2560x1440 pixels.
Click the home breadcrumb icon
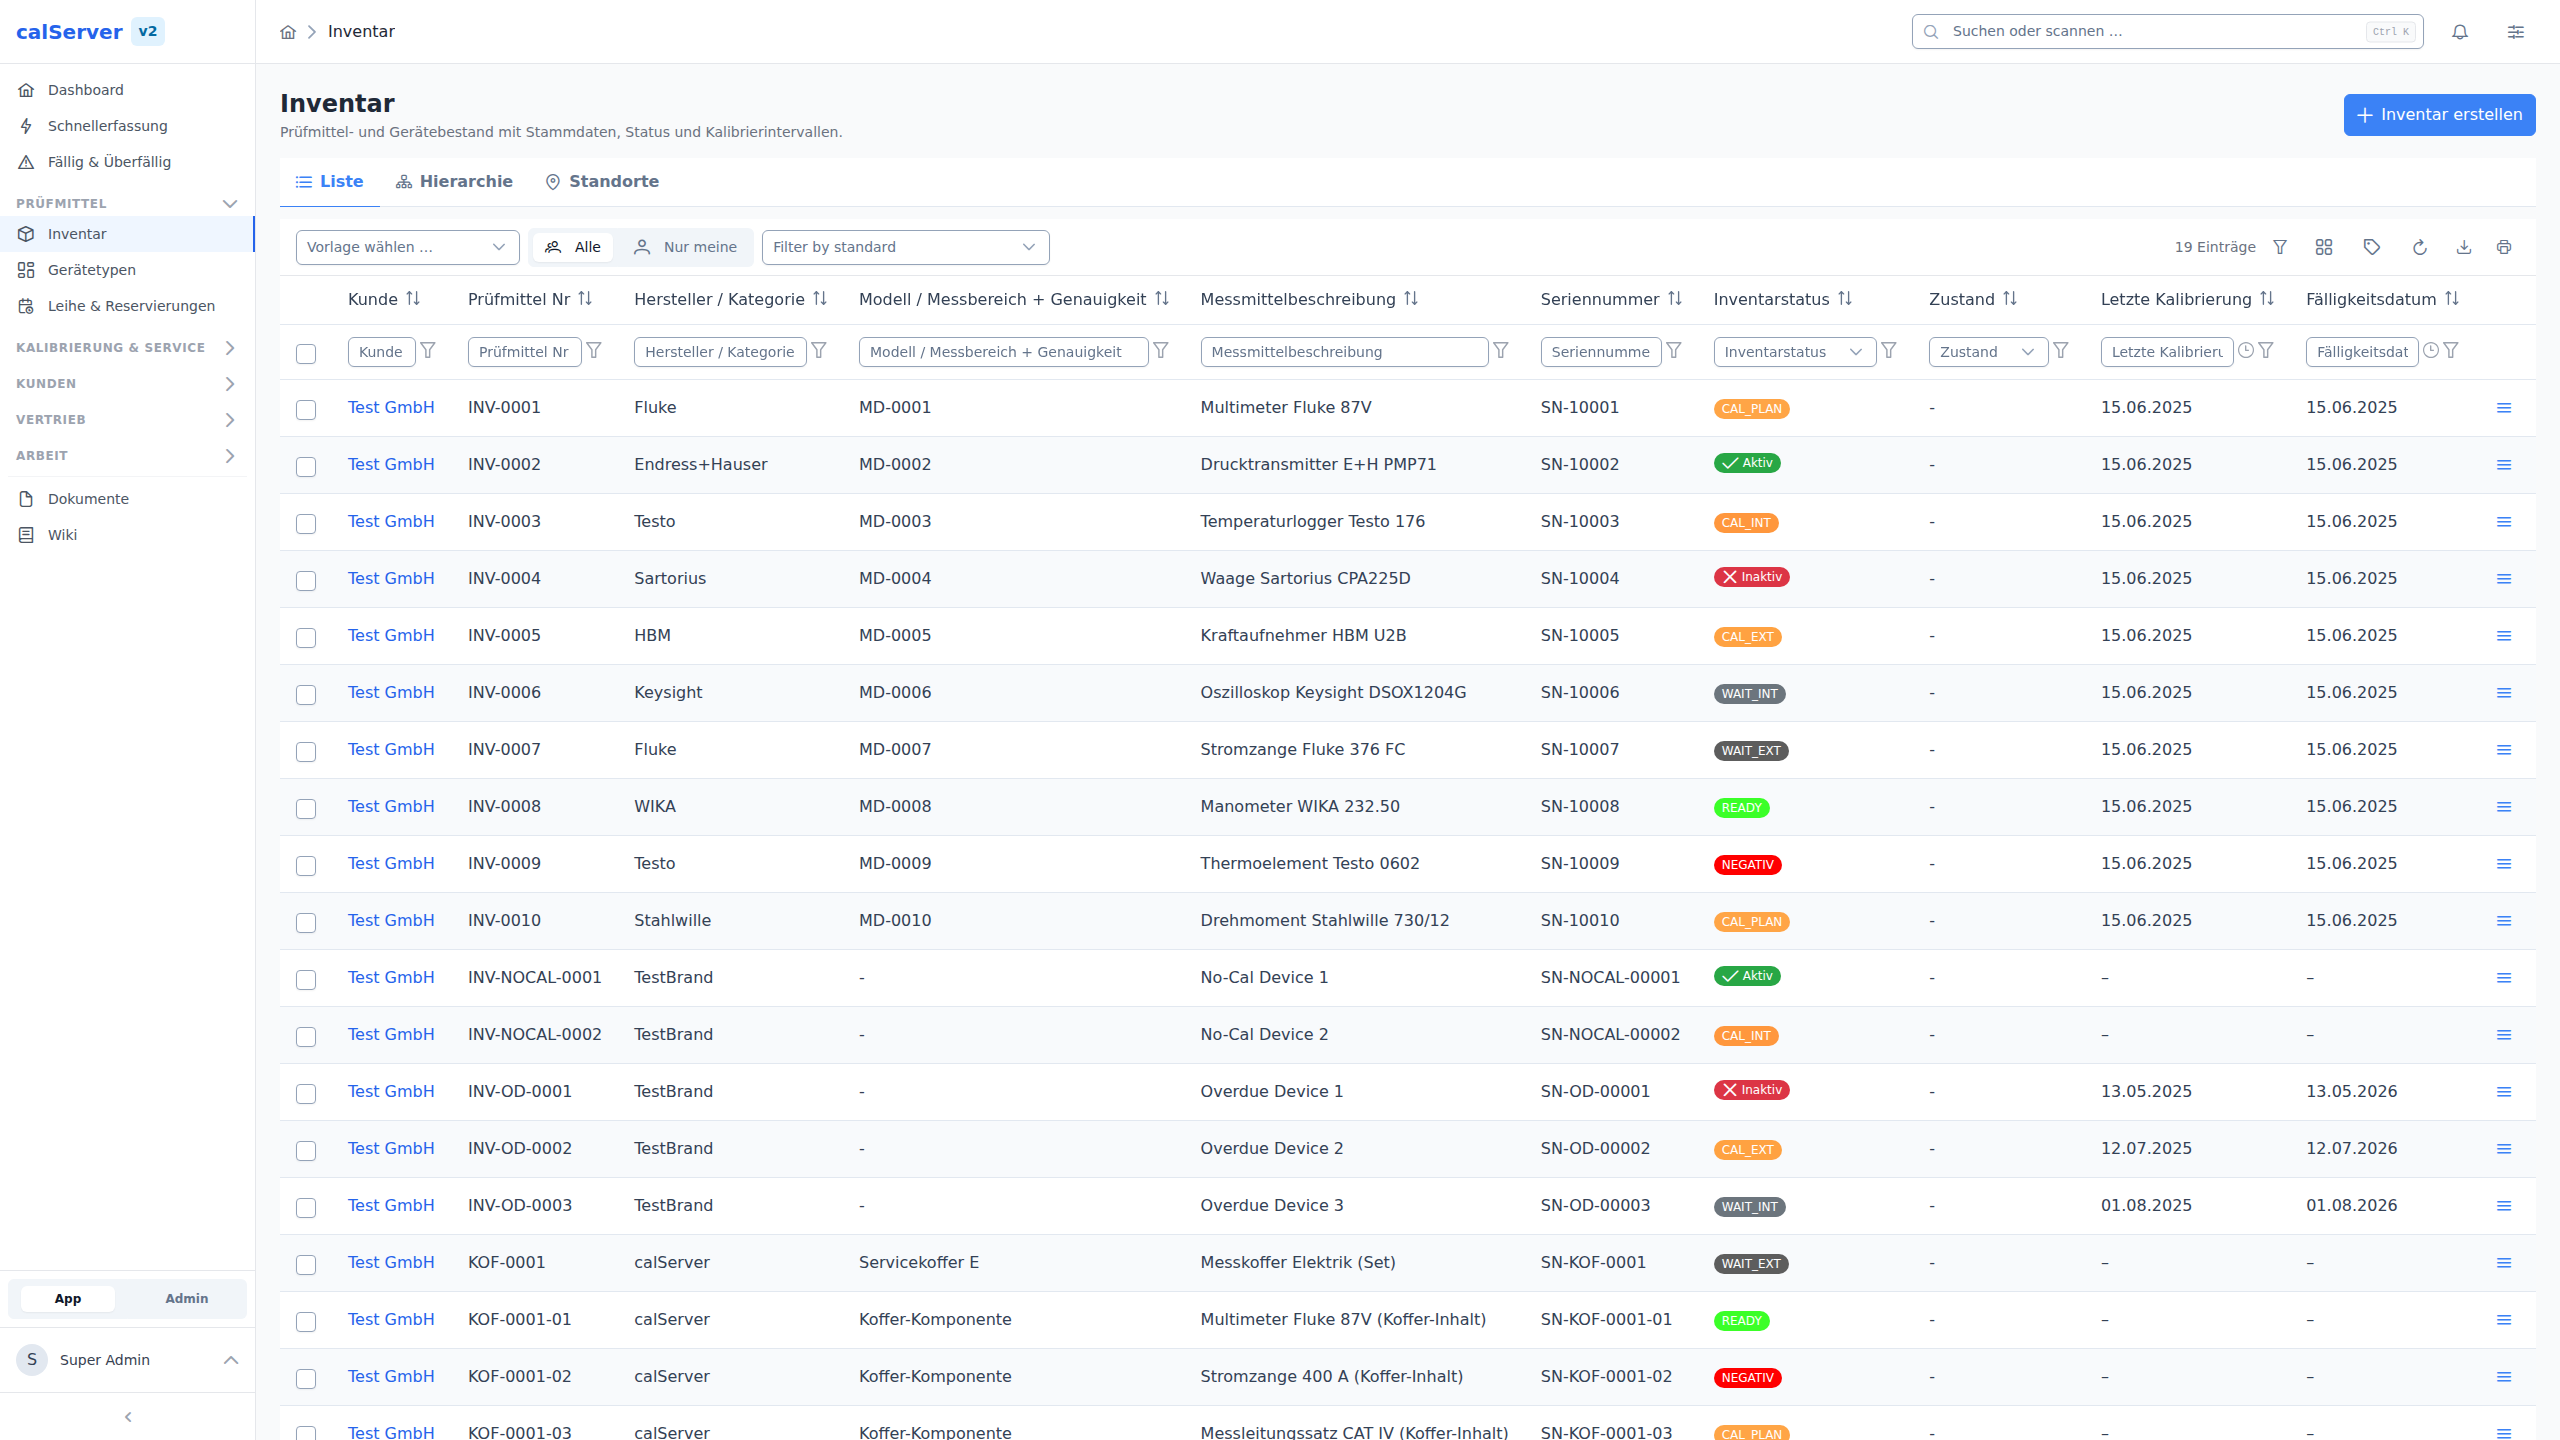(x=288, y=32)
